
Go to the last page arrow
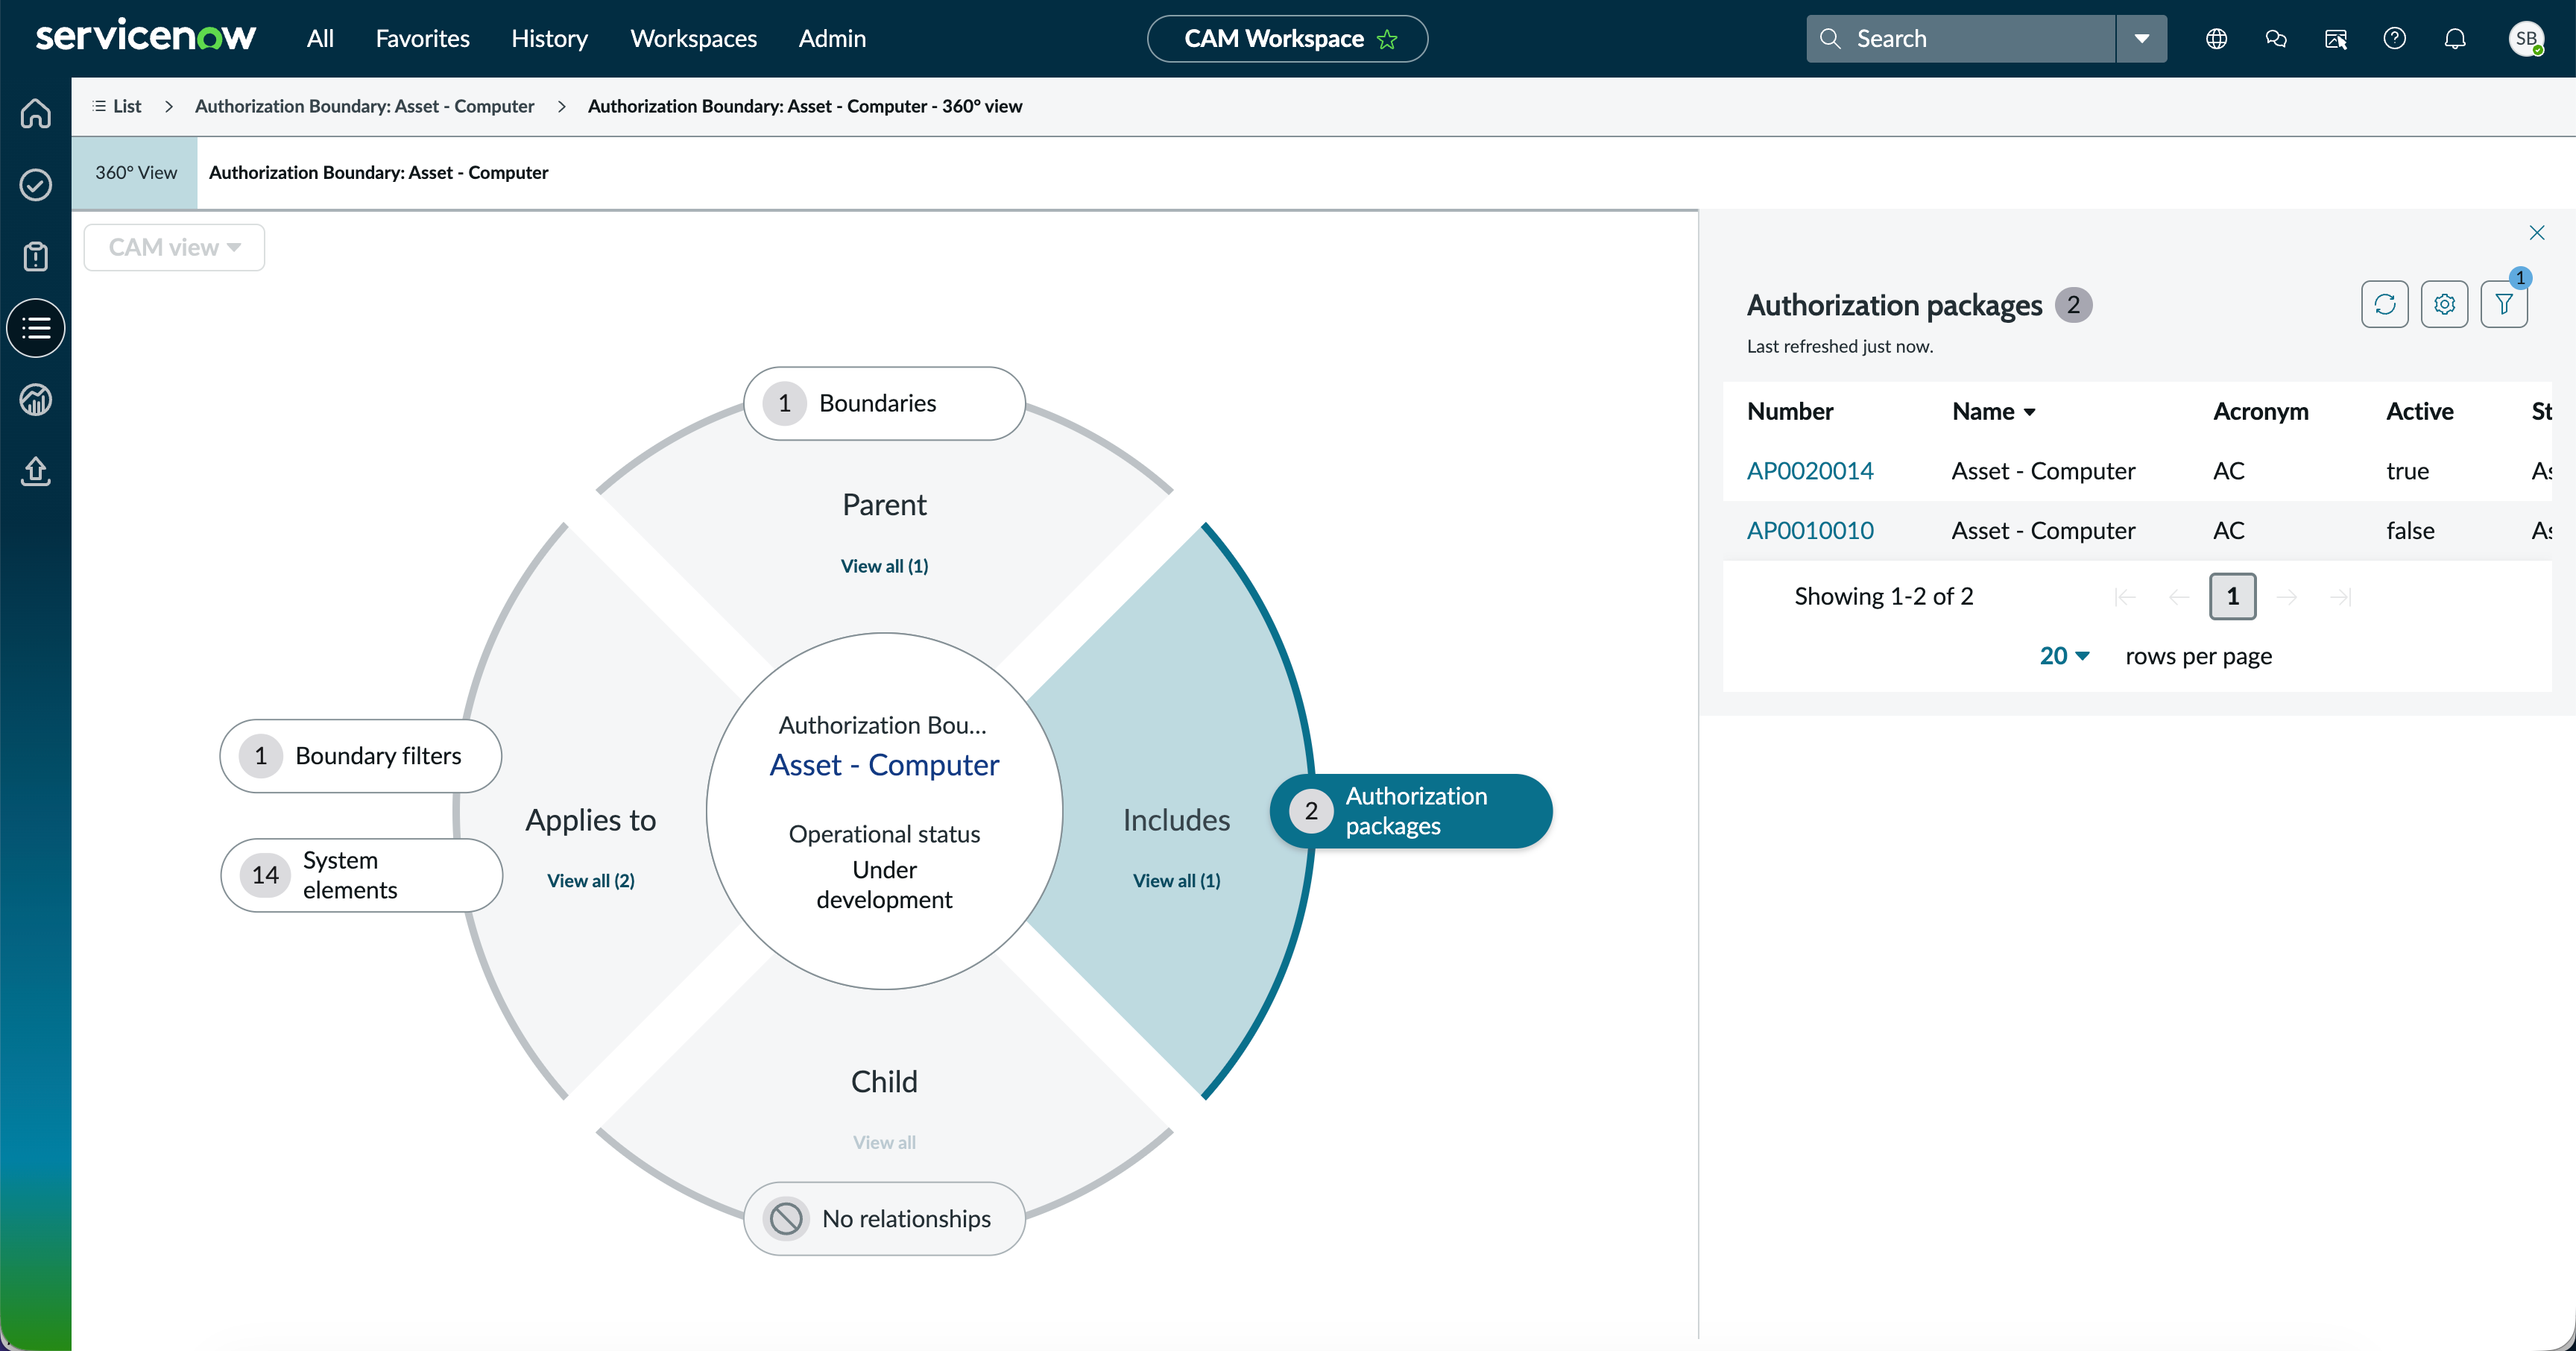[x=2340, y=597]
